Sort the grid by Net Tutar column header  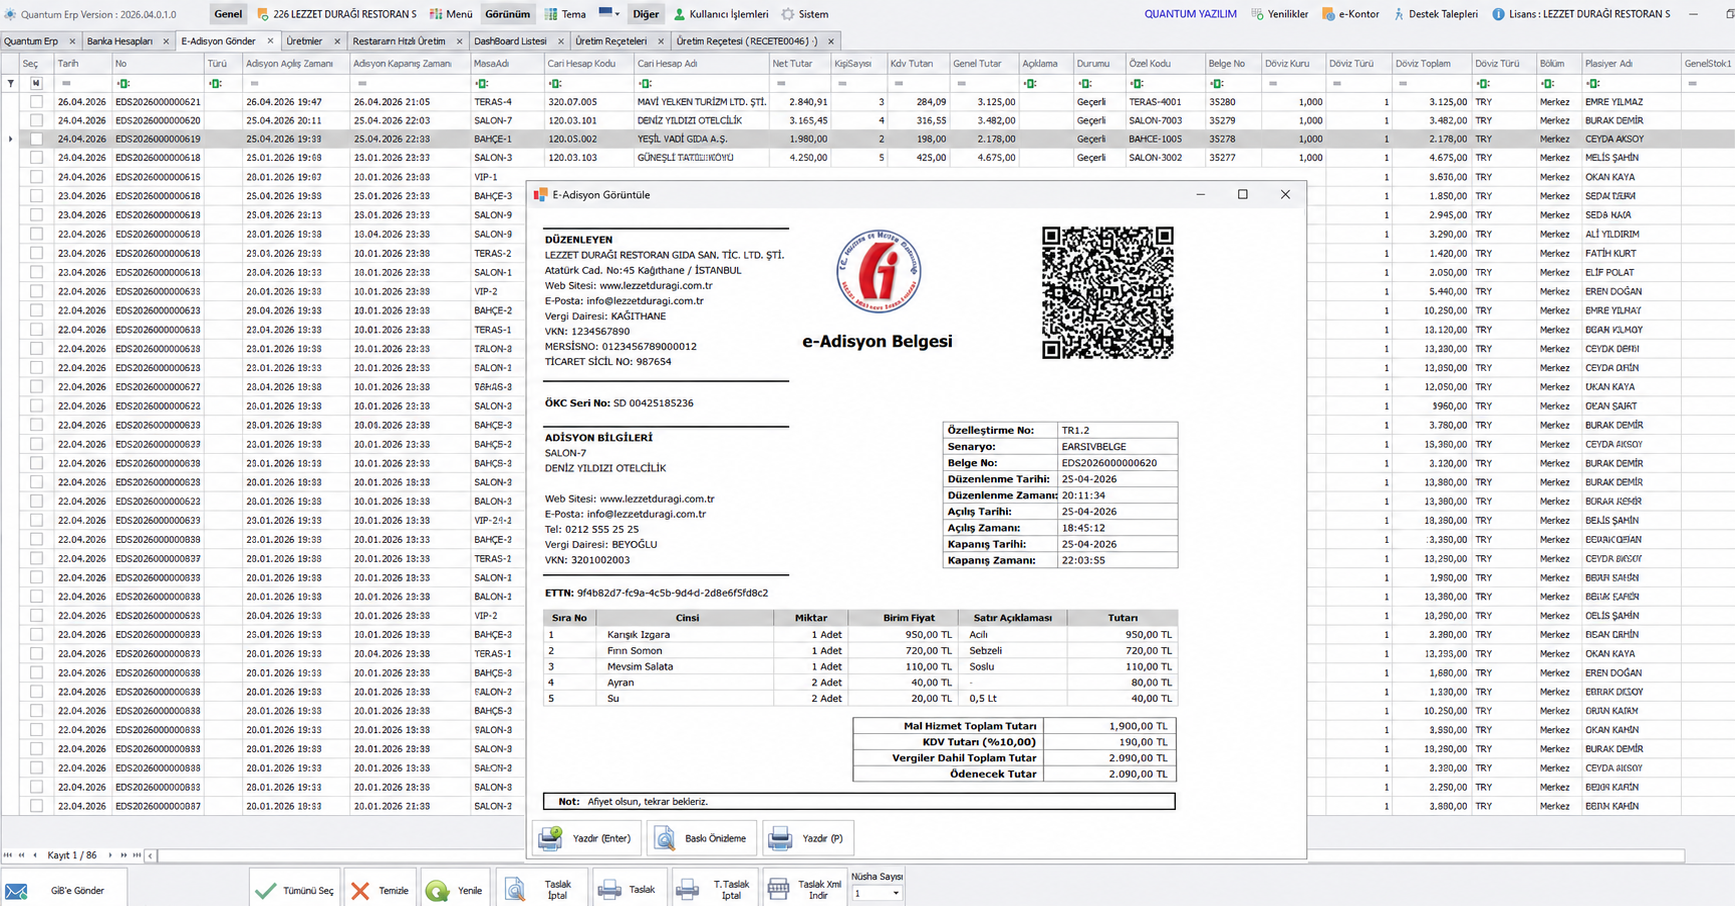[x=798, y=63]
